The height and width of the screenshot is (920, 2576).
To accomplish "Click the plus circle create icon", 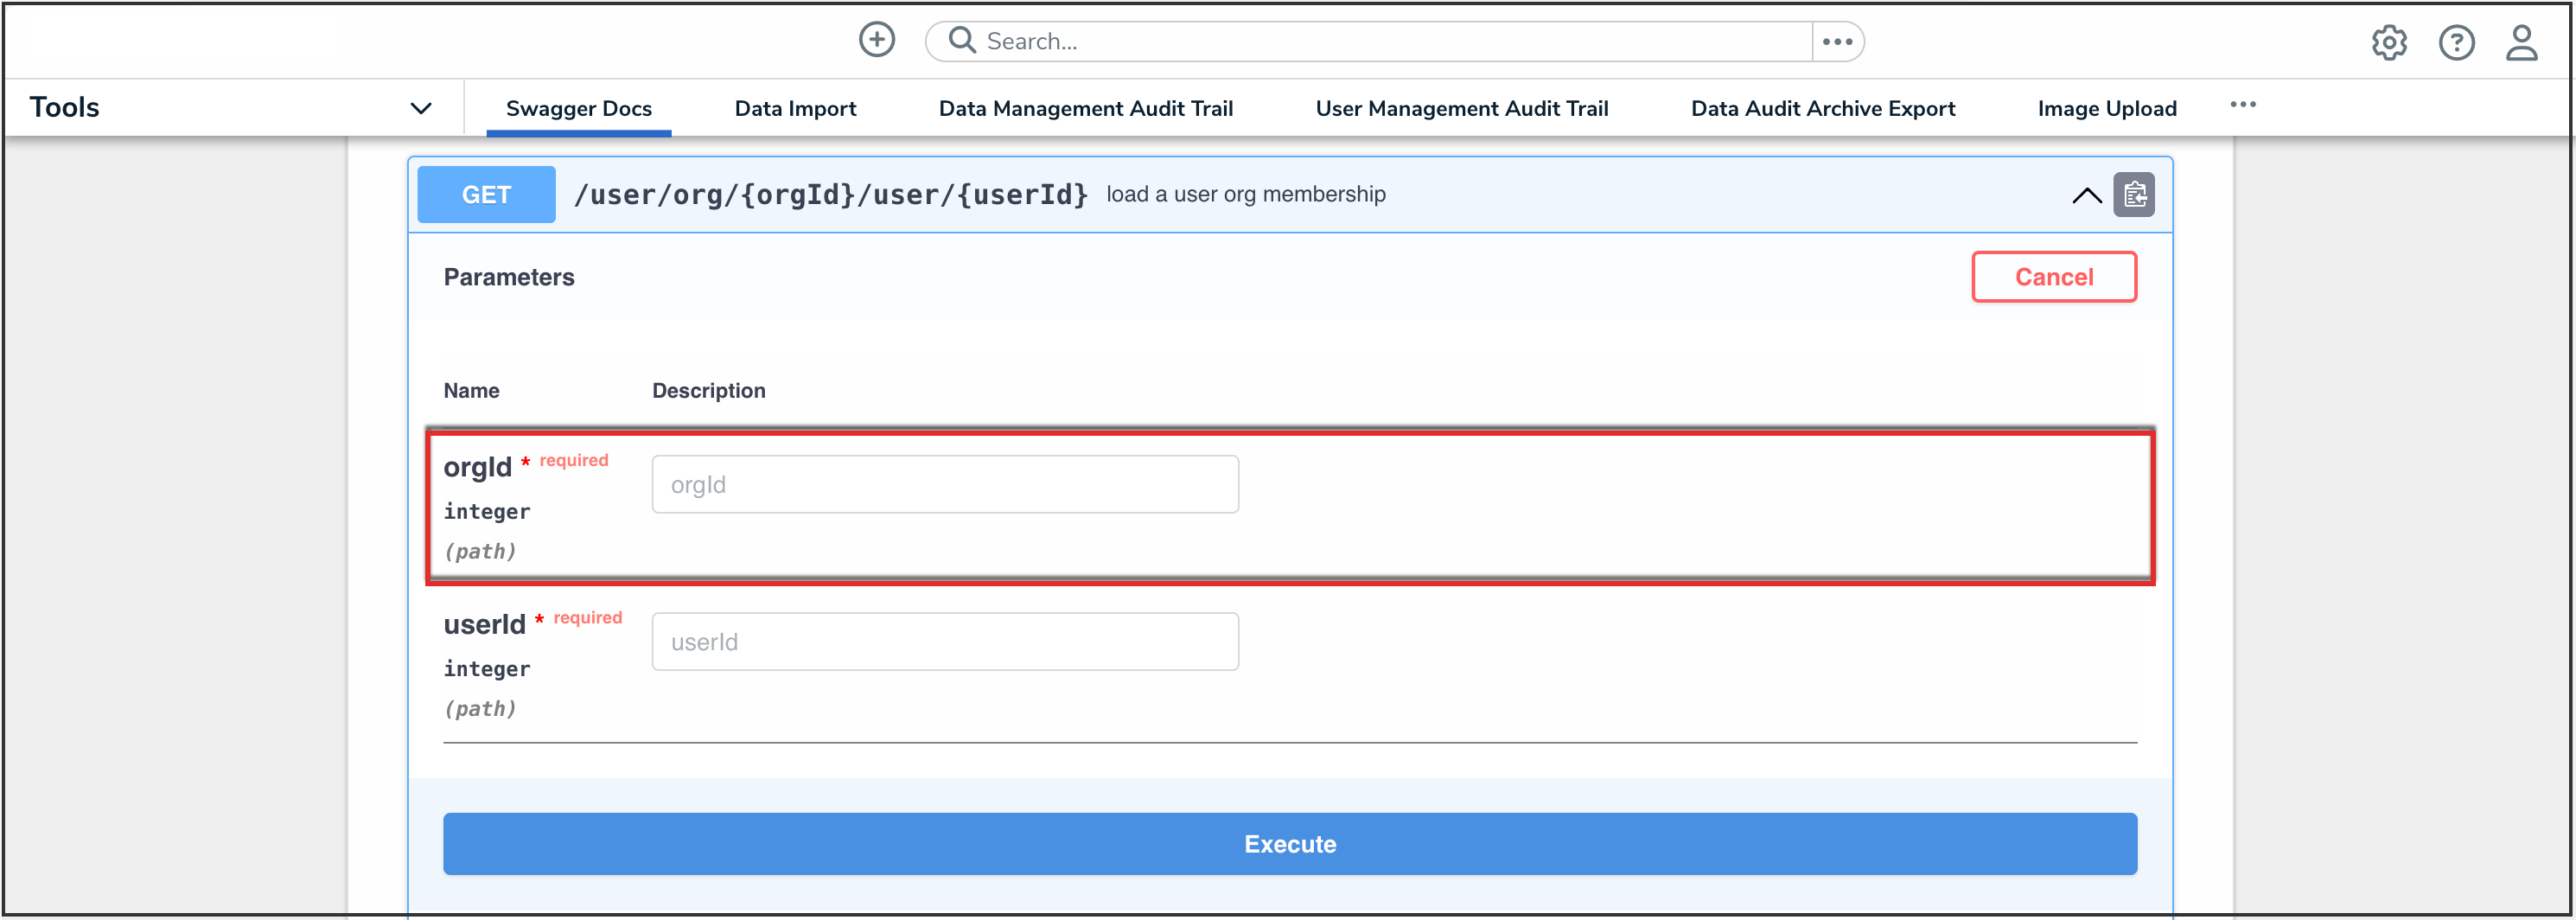I will (876, 40).
